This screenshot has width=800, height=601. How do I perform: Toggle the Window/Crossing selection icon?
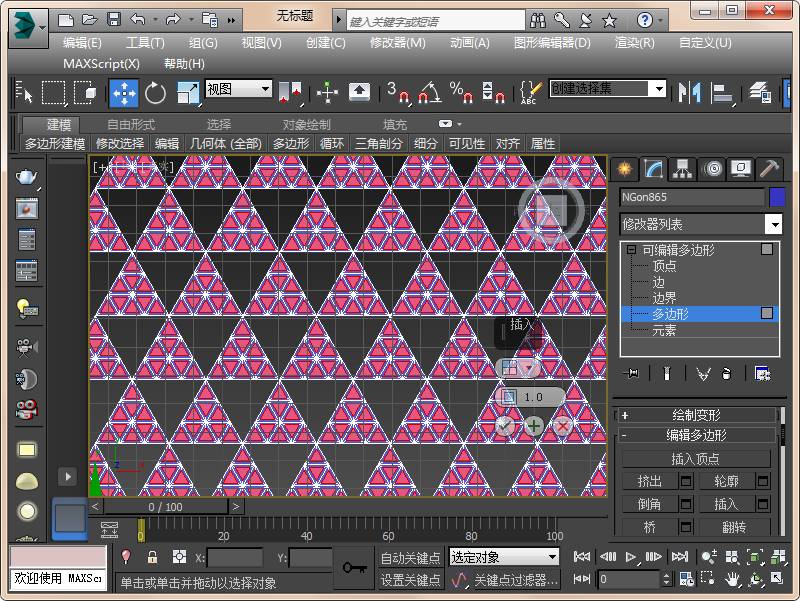pyautogui.click(x=85, y=93)
